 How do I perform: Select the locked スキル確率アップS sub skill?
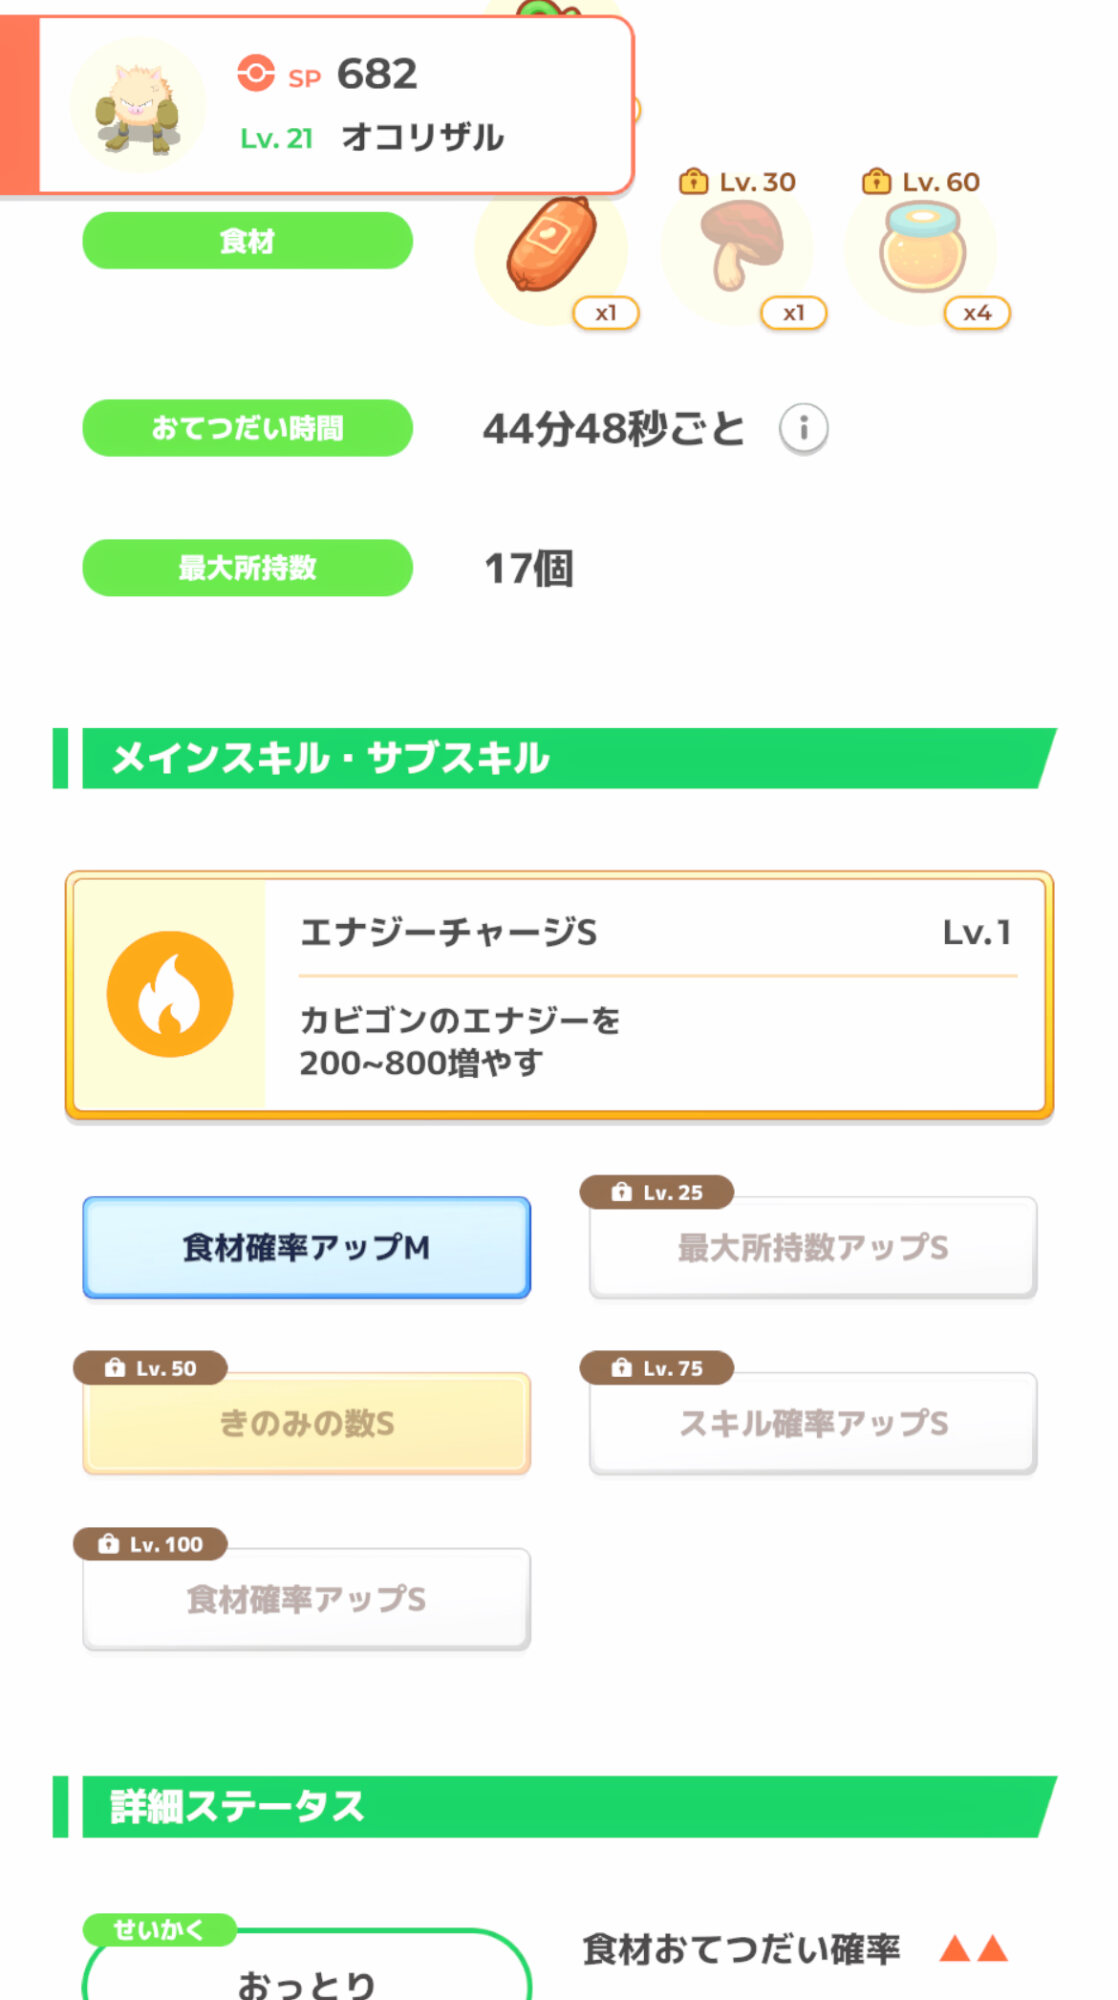(812, 1423)
